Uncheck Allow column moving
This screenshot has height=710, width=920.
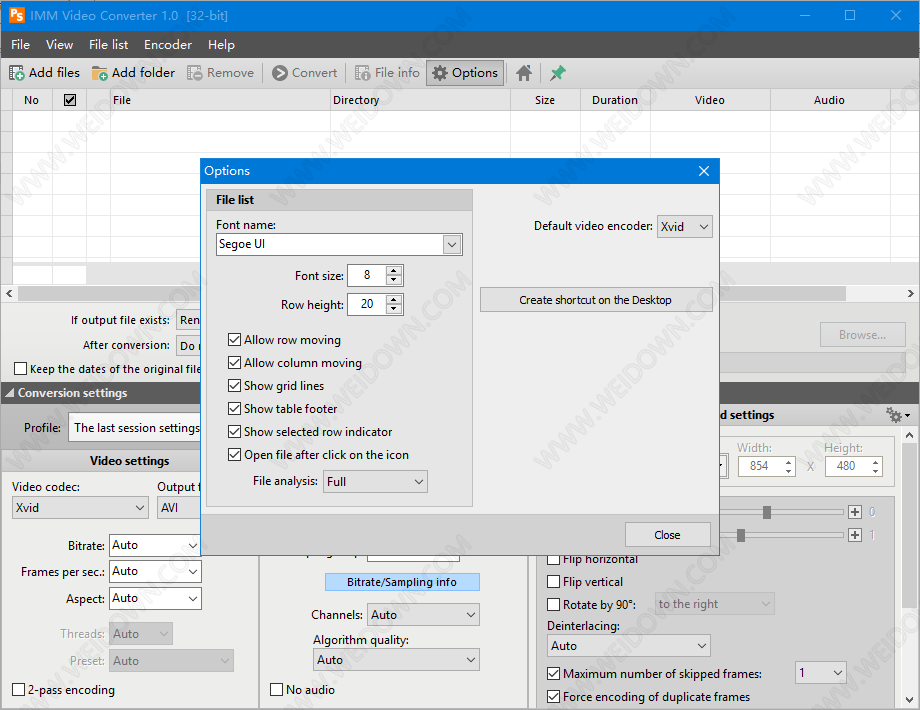pyautogui.click(x=235, y=363)
